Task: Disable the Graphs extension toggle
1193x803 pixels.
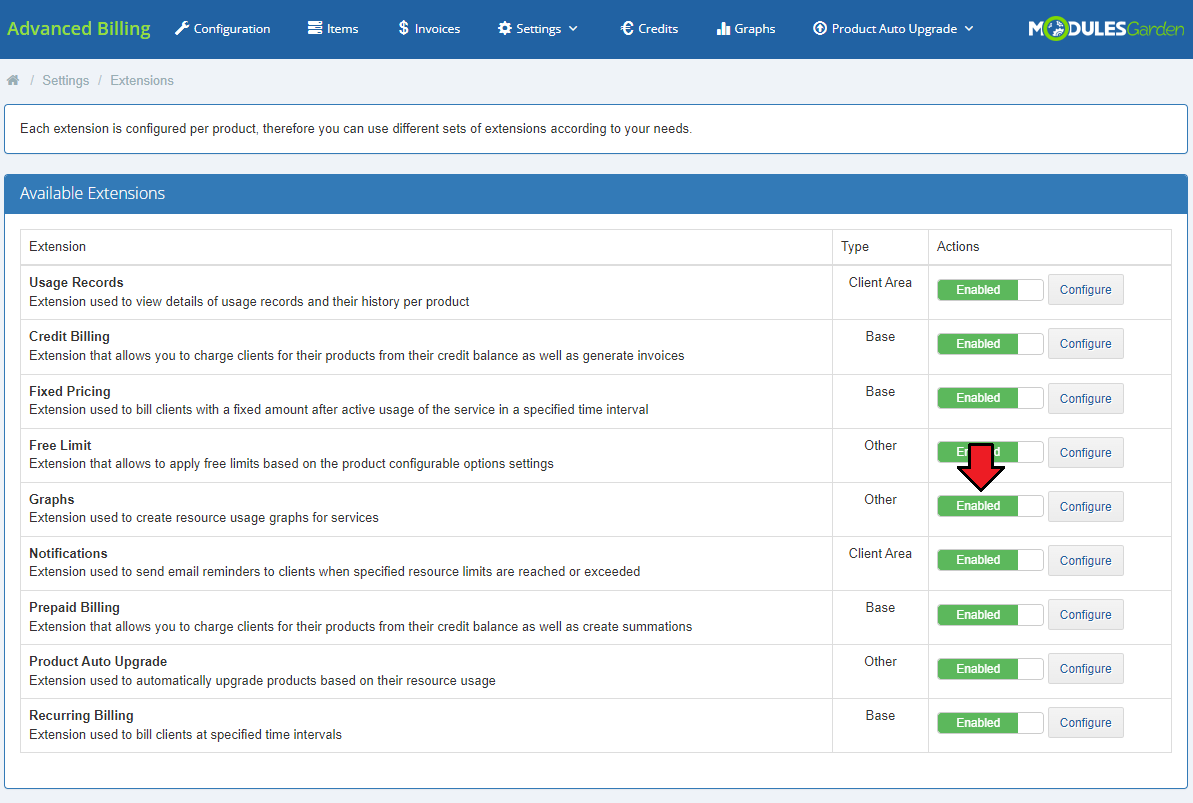Action: point(990,506)
